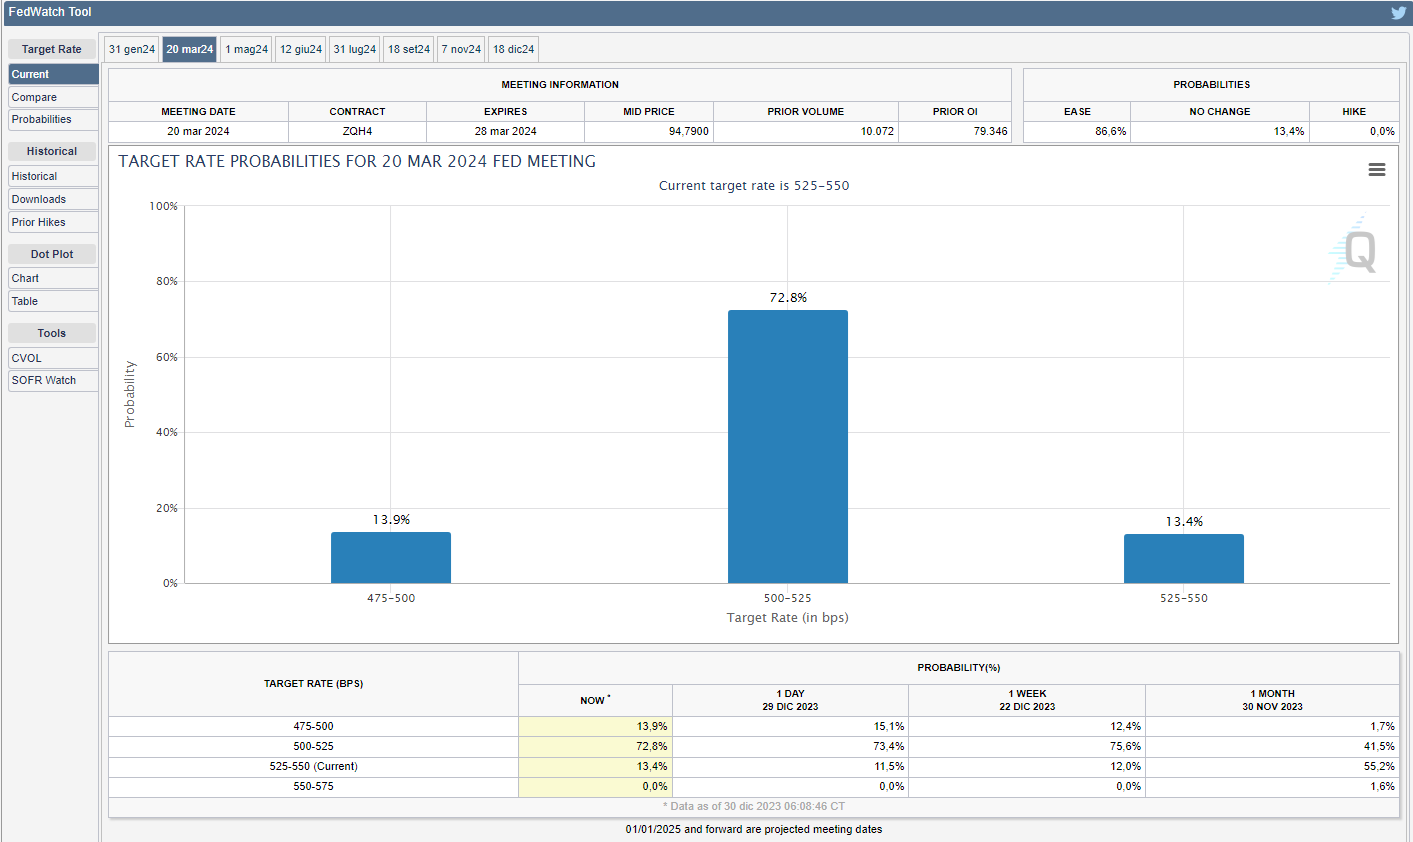Open the Dot Plot Chart view
This screenshot has width=1413, height=842.
[x=53, y=278]
